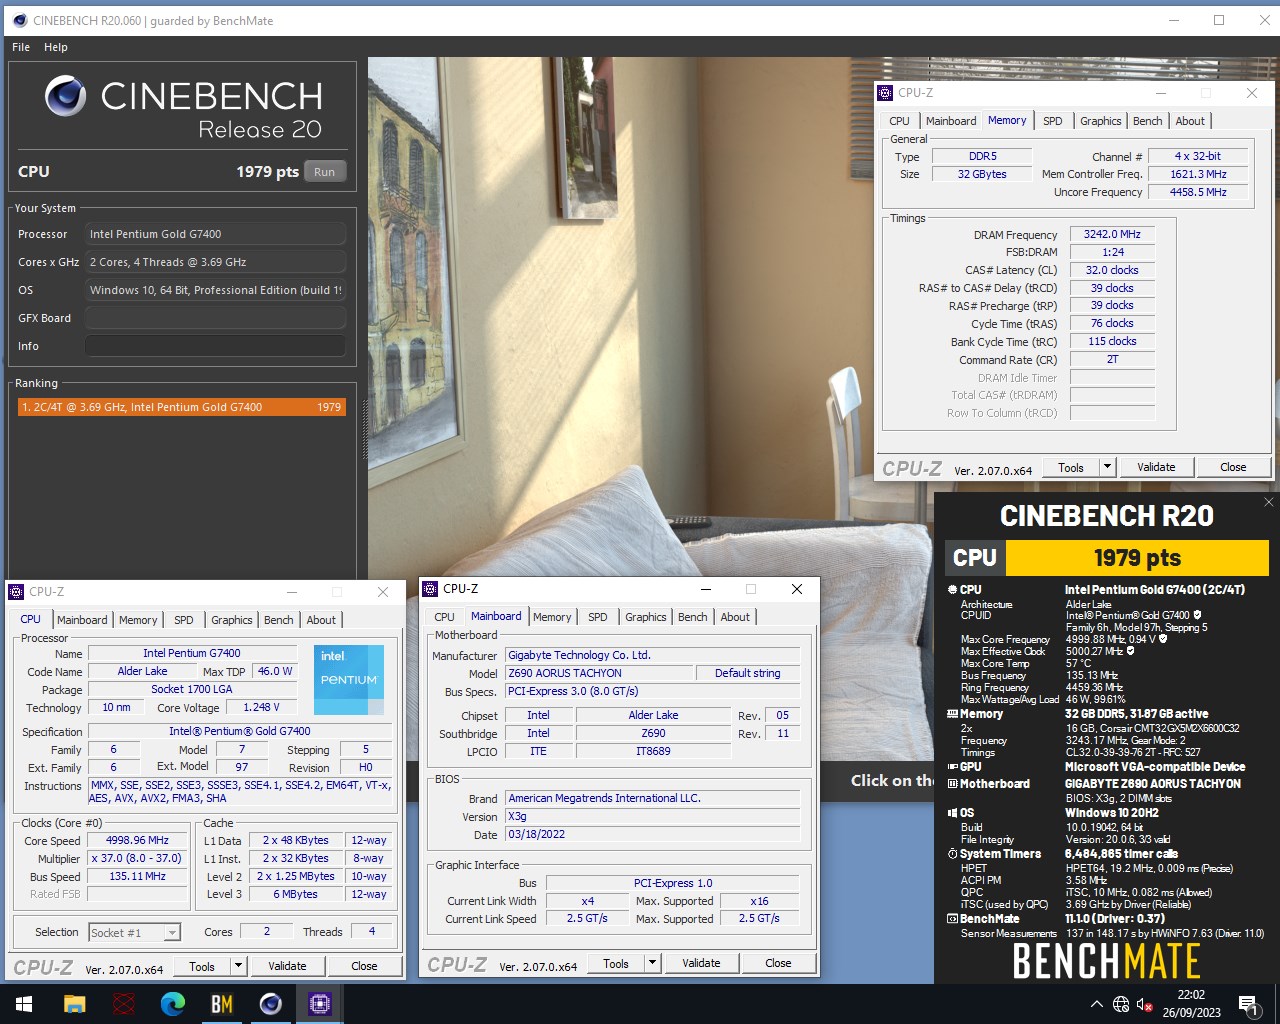Open Graphics tab in memory CPU-Z window
Image resolution: width=1280 pixels, height=1024 pixels.
(1100, 121)
